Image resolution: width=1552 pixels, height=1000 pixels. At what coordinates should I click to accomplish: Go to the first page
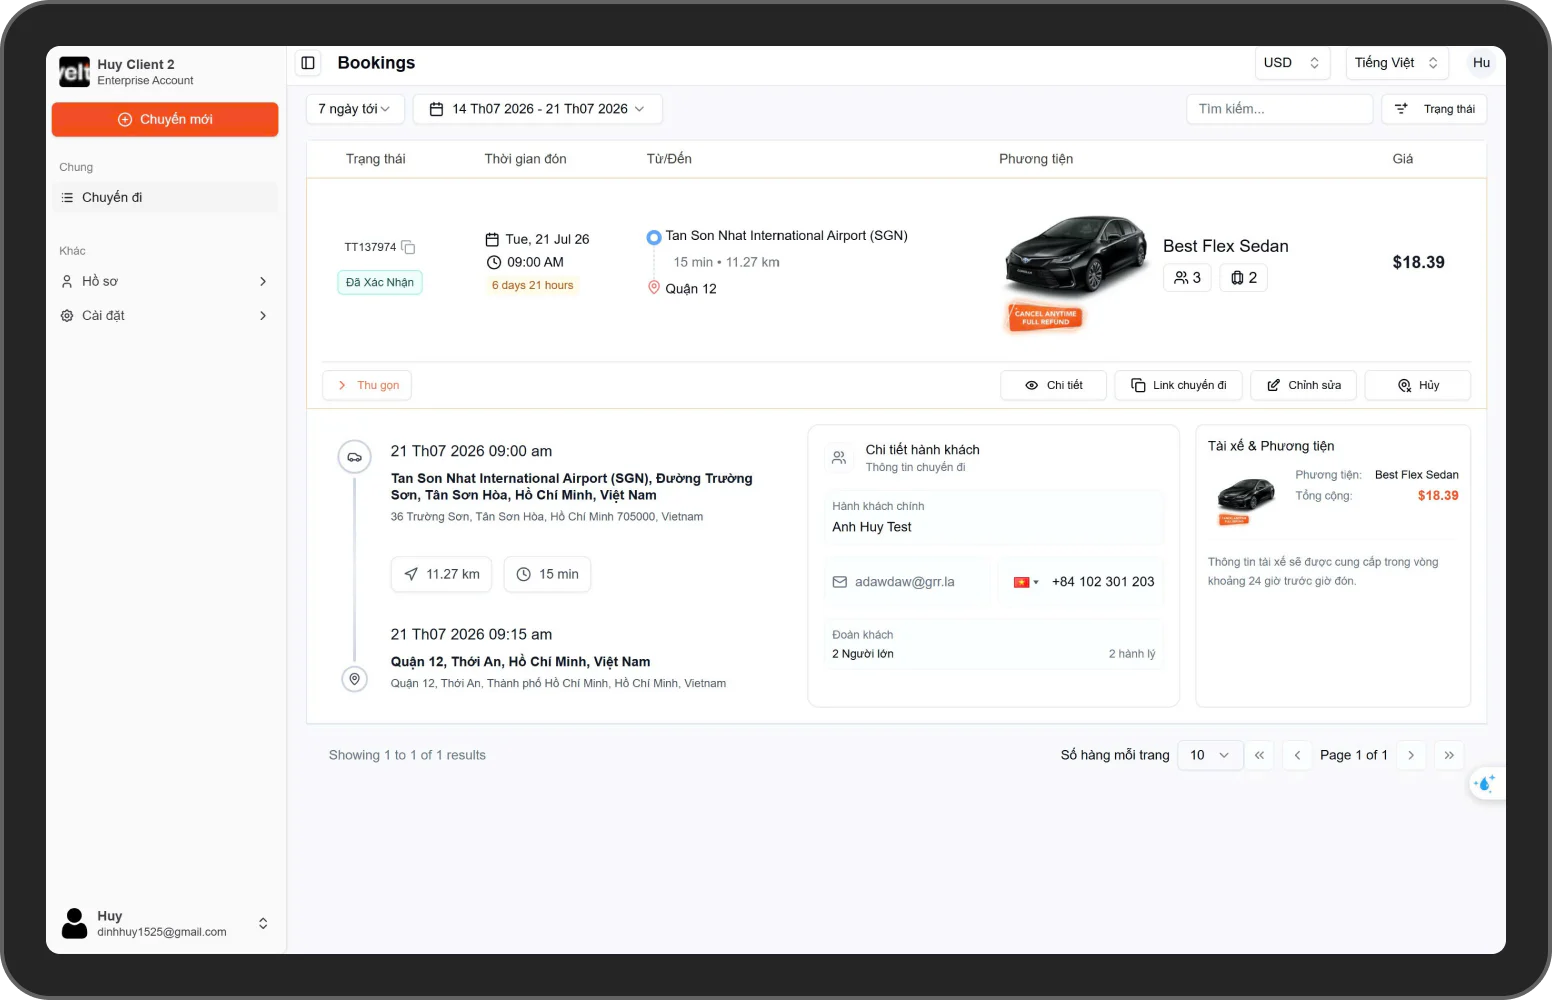[1259, 755]
